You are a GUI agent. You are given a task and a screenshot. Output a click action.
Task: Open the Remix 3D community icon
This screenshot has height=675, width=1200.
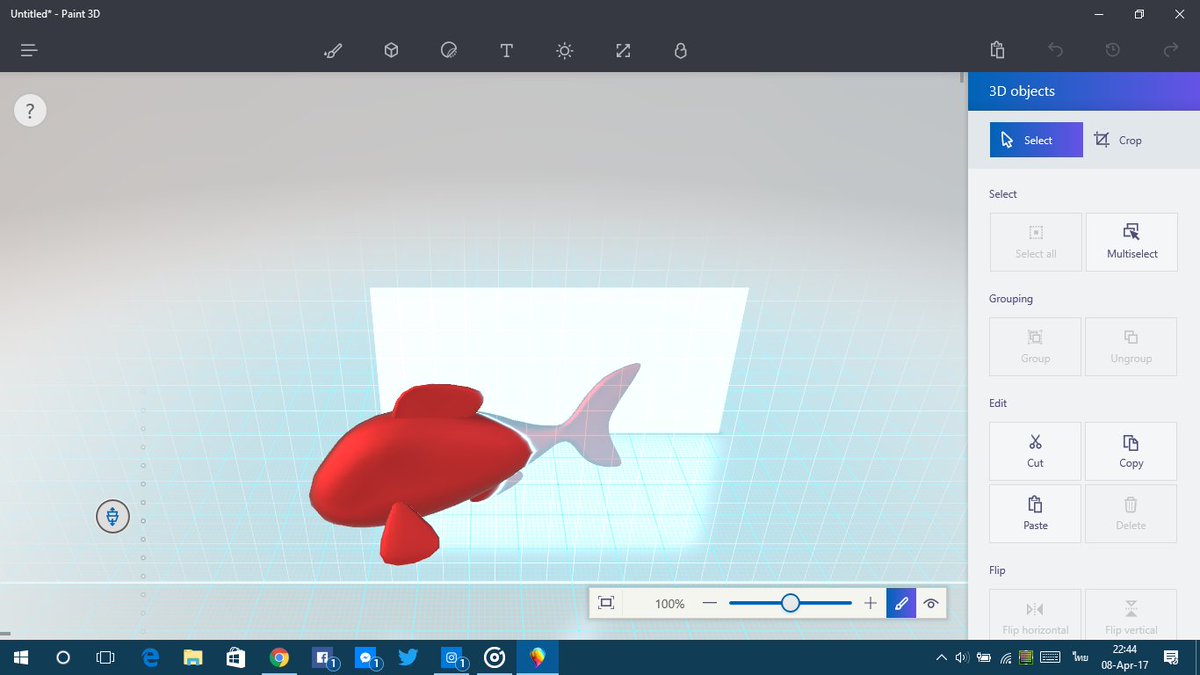(681, 51)
